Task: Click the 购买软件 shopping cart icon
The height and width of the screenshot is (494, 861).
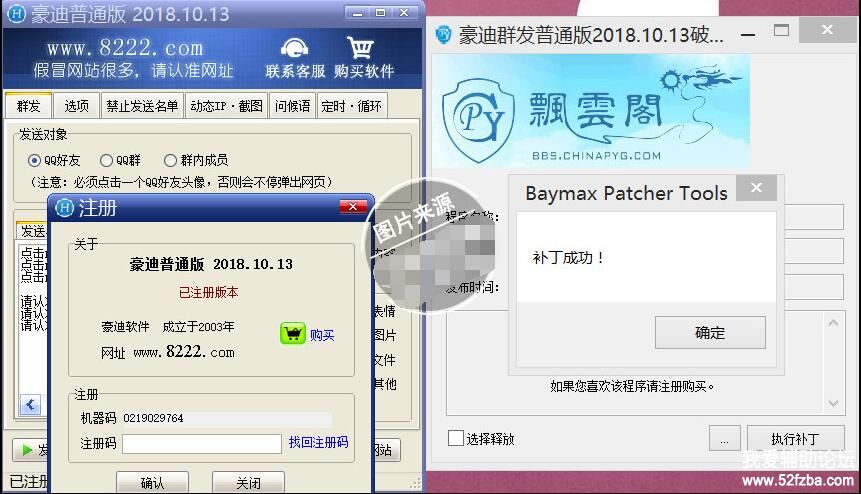Action: pyautogui.click(x=360, y=48)
